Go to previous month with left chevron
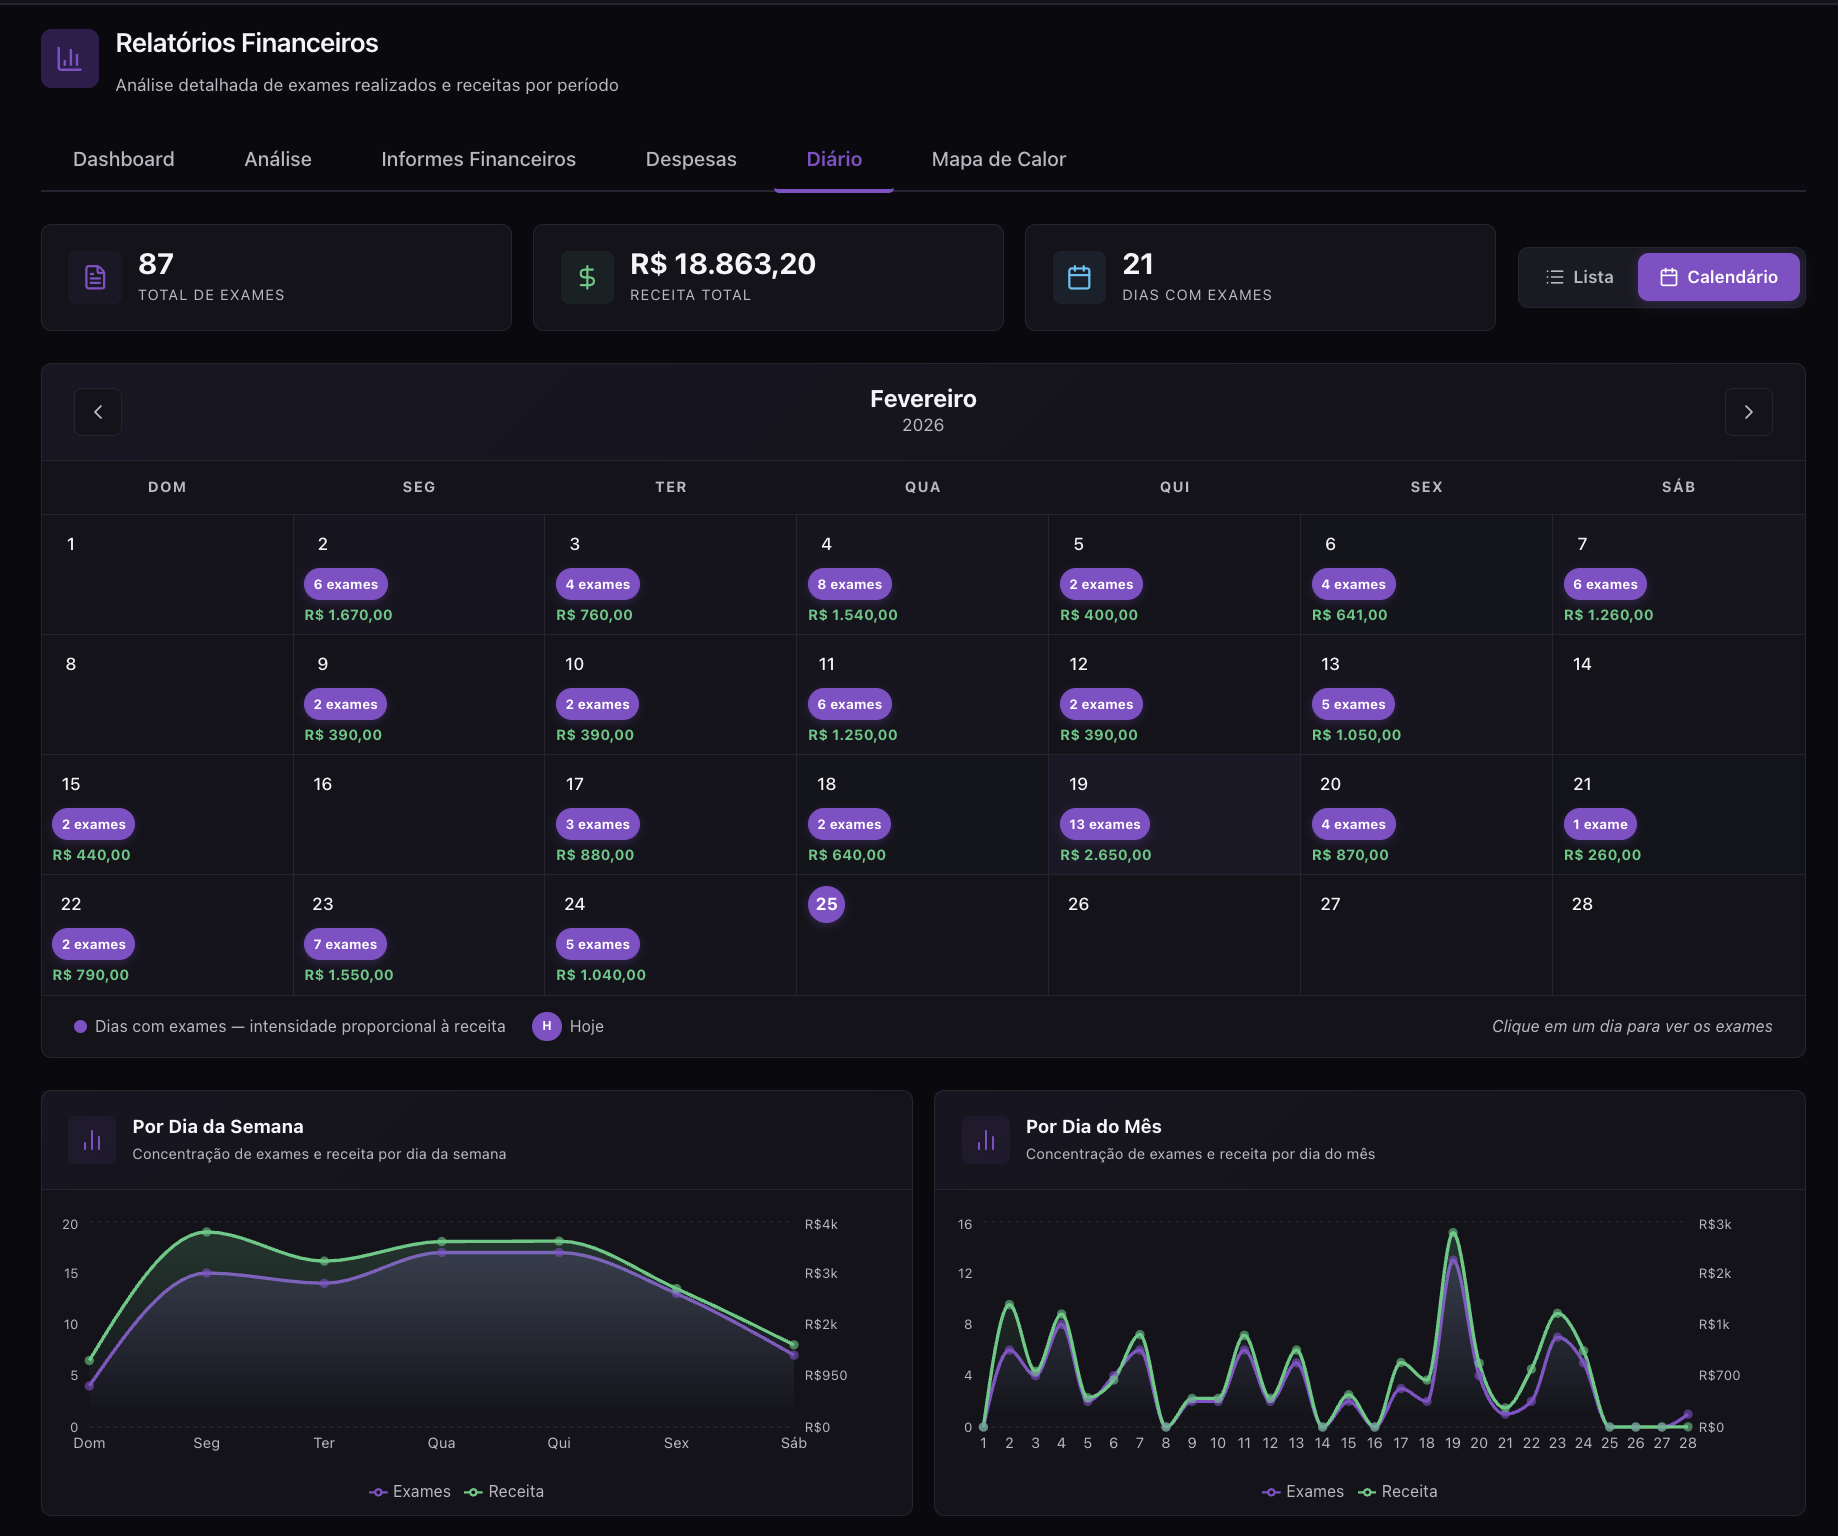The width and height of the screenshot is (1838, 1536). coord(98,412)
